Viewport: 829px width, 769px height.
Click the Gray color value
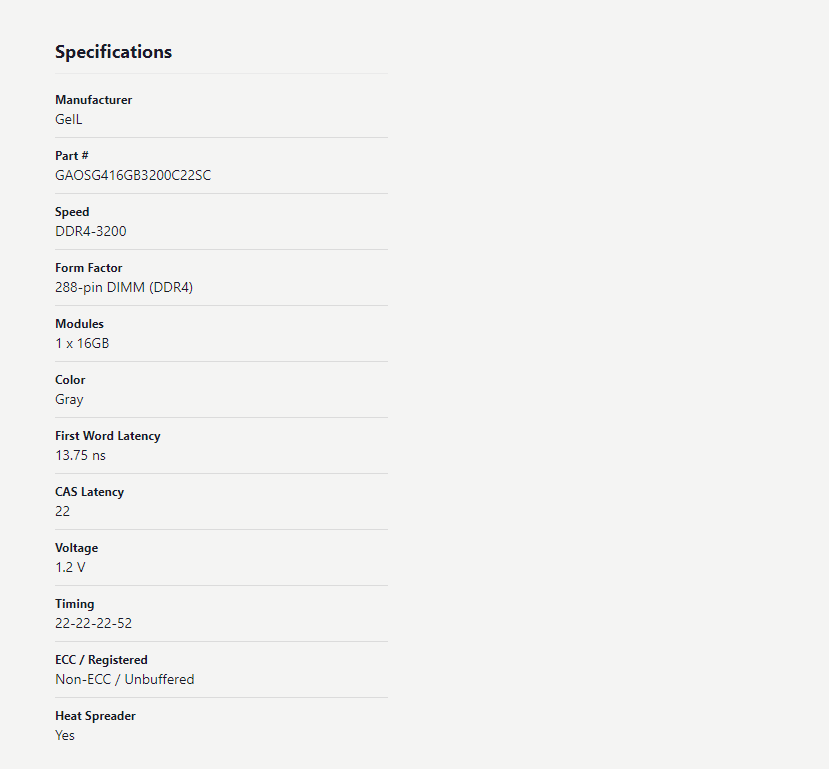tap(69, 400)
